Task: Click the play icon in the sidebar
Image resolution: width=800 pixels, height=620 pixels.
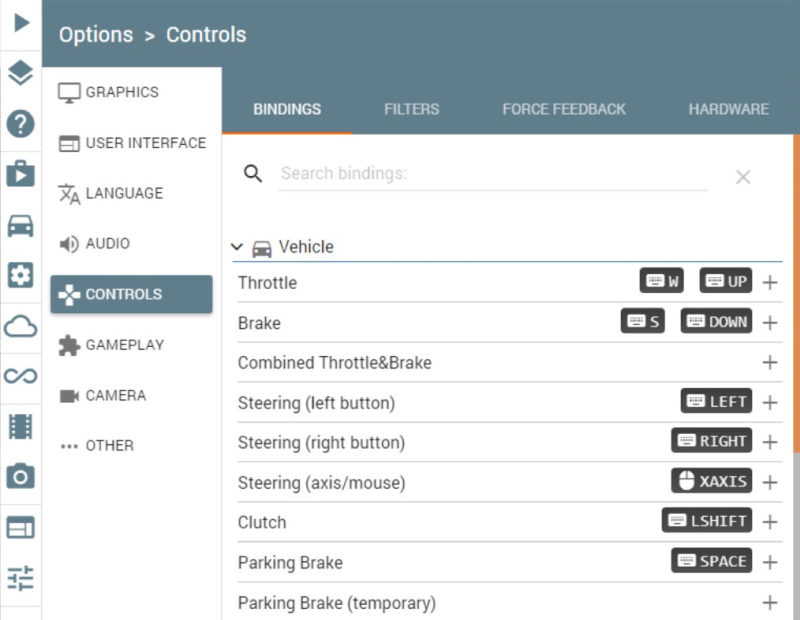Action: [x=20, y=21]
